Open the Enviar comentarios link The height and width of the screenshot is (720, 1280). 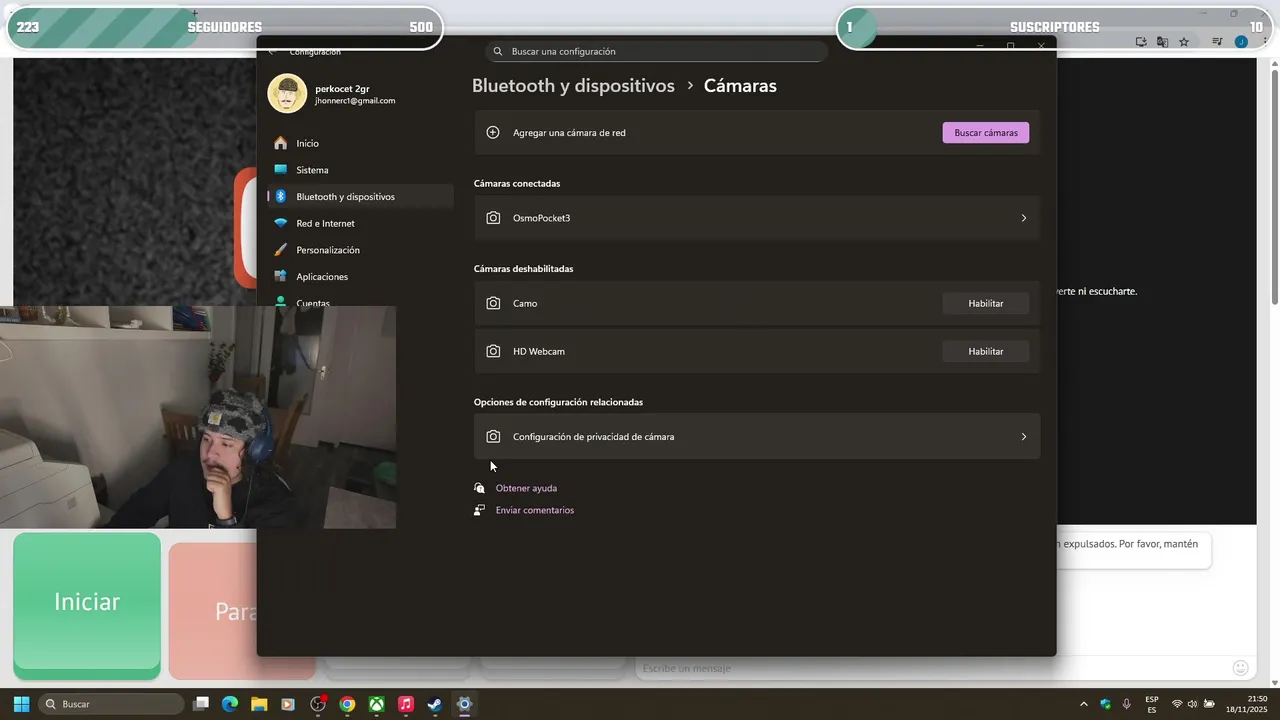point(535,510)
